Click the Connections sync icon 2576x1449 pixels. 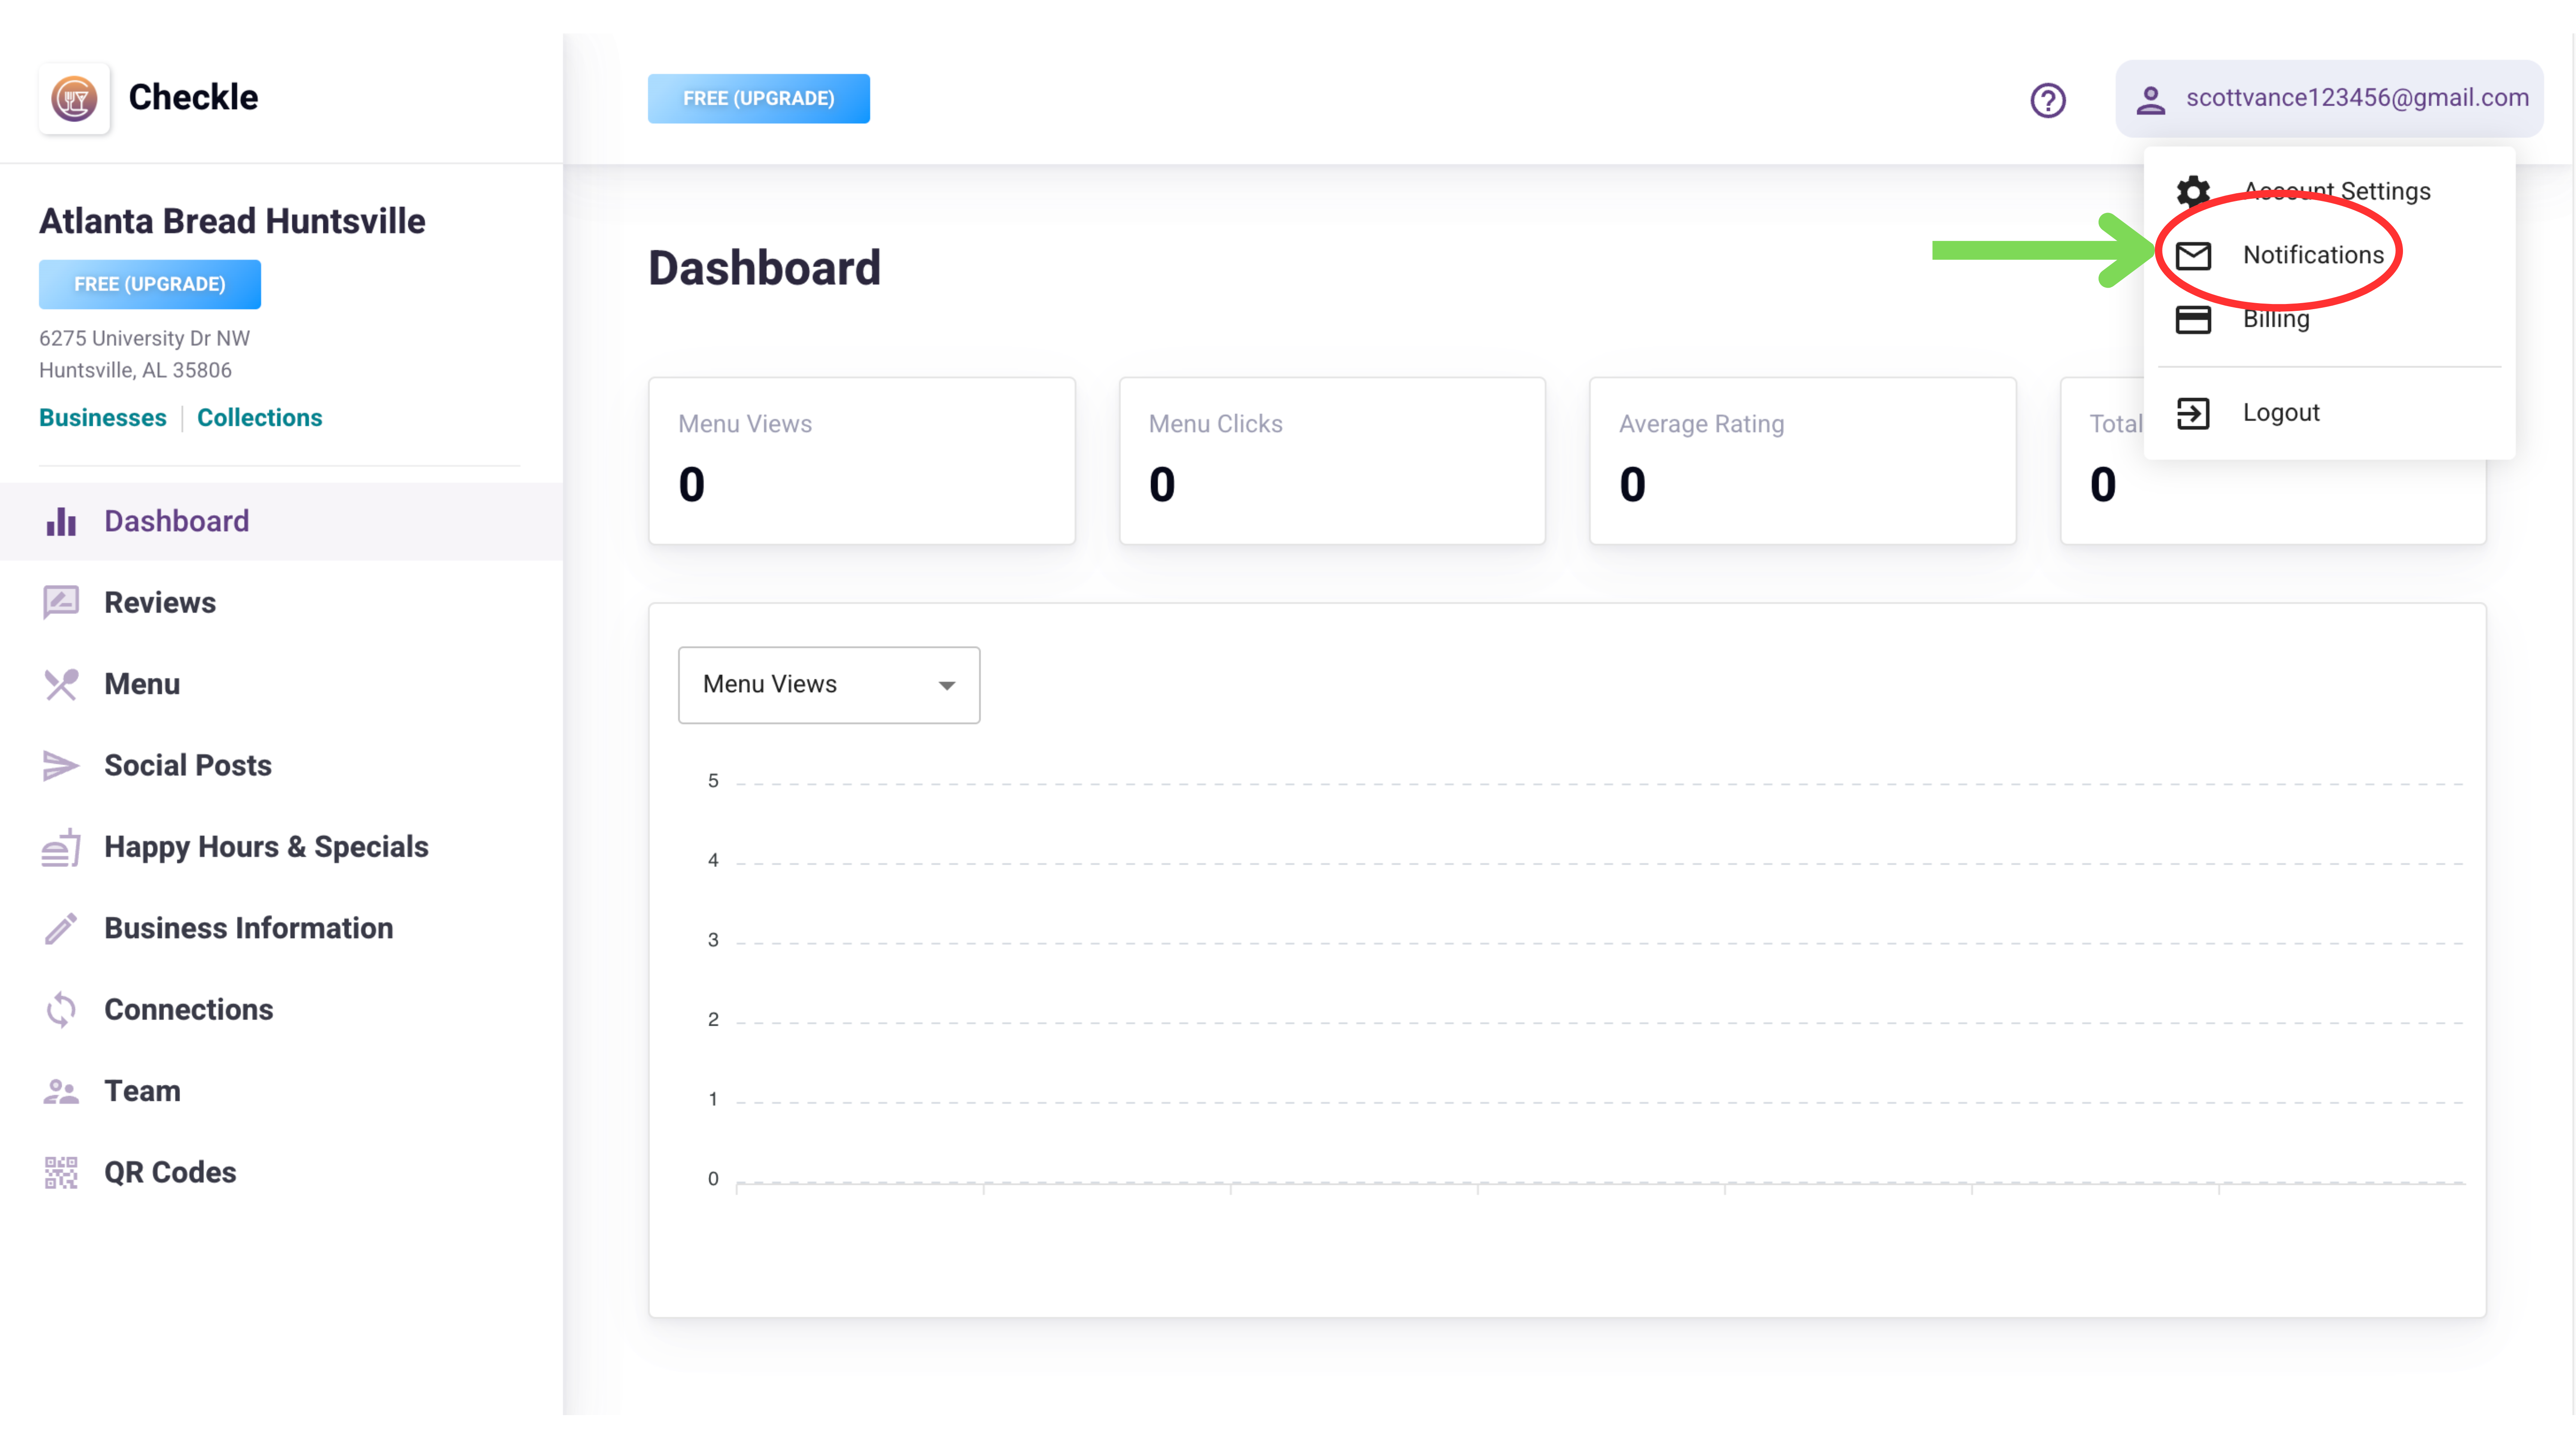pos(61,1010)
